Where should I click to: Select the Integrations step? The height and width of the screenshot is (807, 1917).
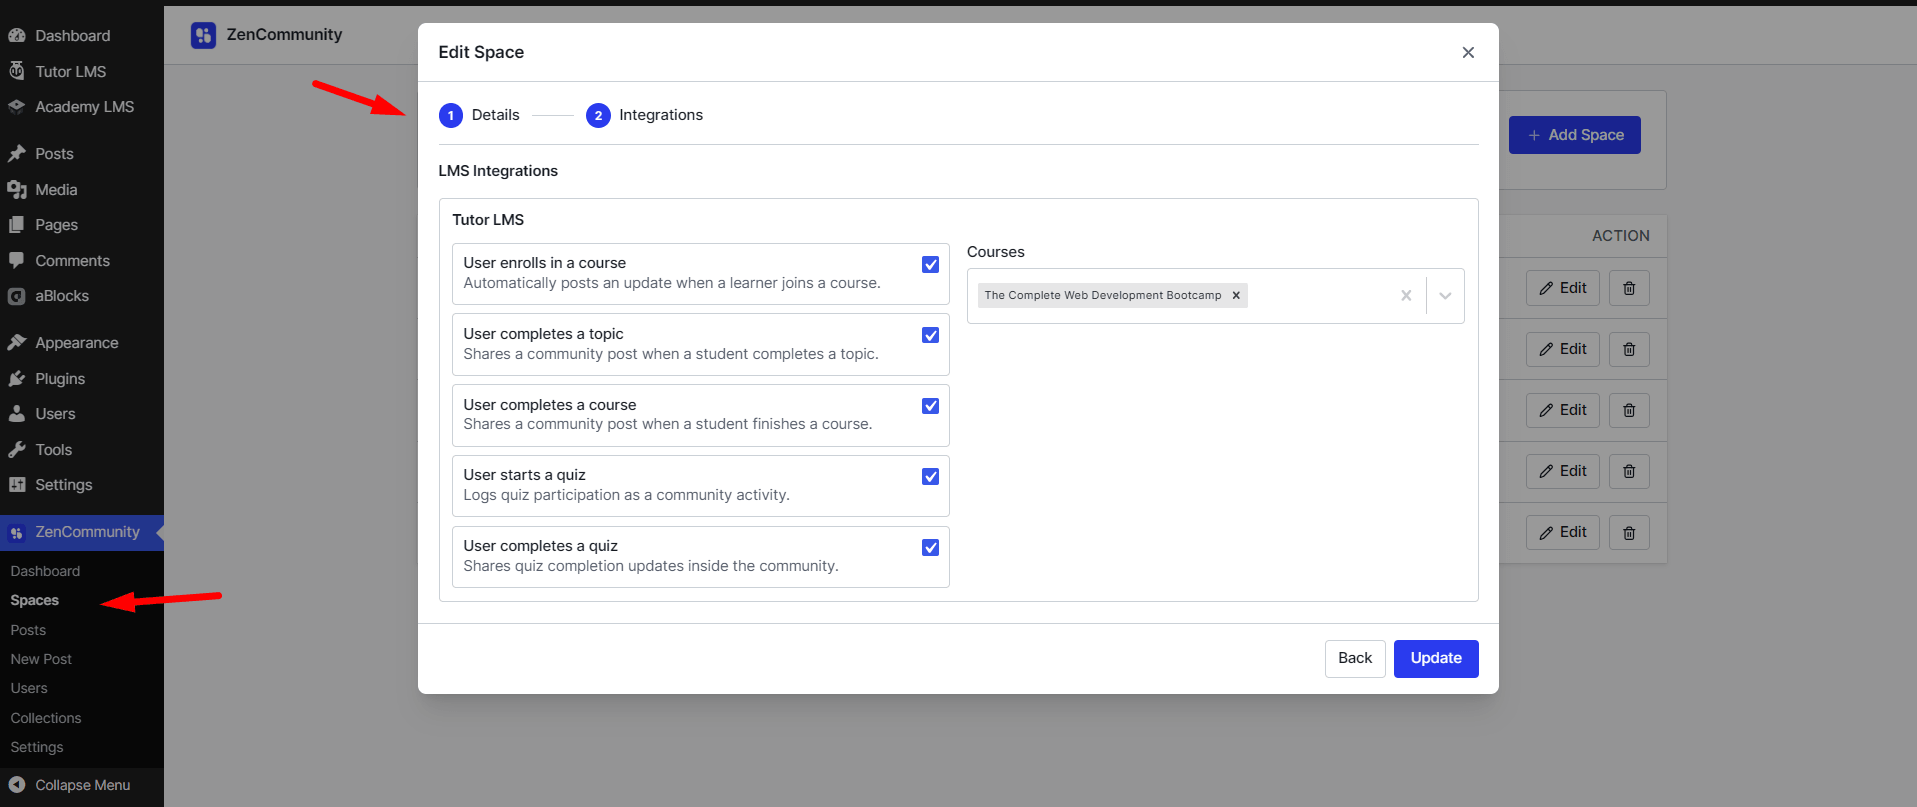(x=644, y=115)
